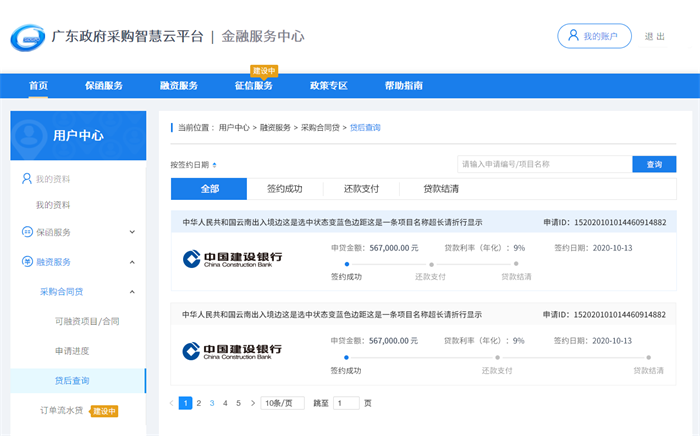Go to page 4 in pagination
The width and height of the screenshot is (700, 436).
(x=225, y=403)
